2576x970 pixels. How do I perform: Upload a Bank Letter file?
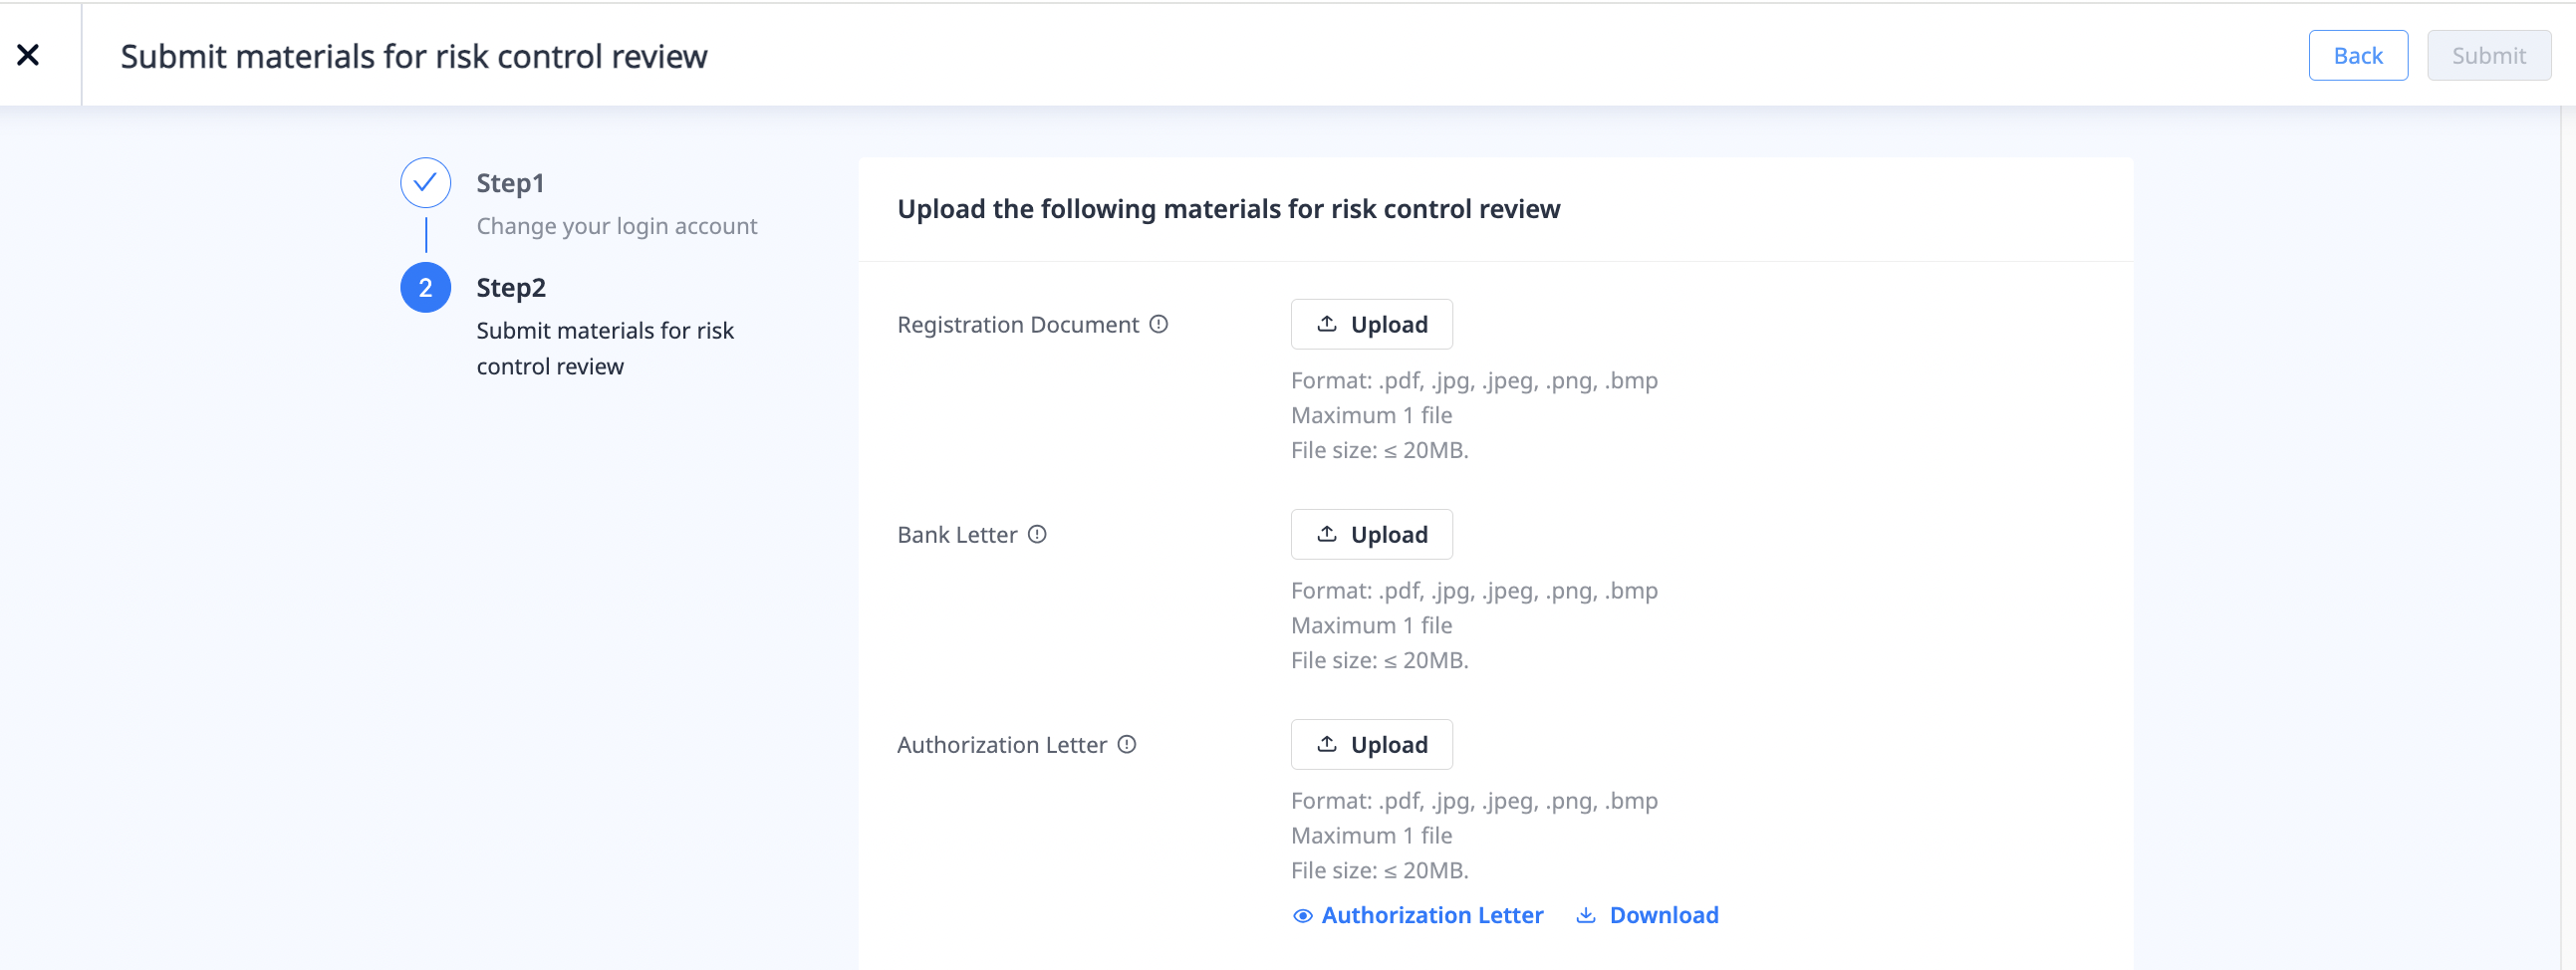(1371, 534)
